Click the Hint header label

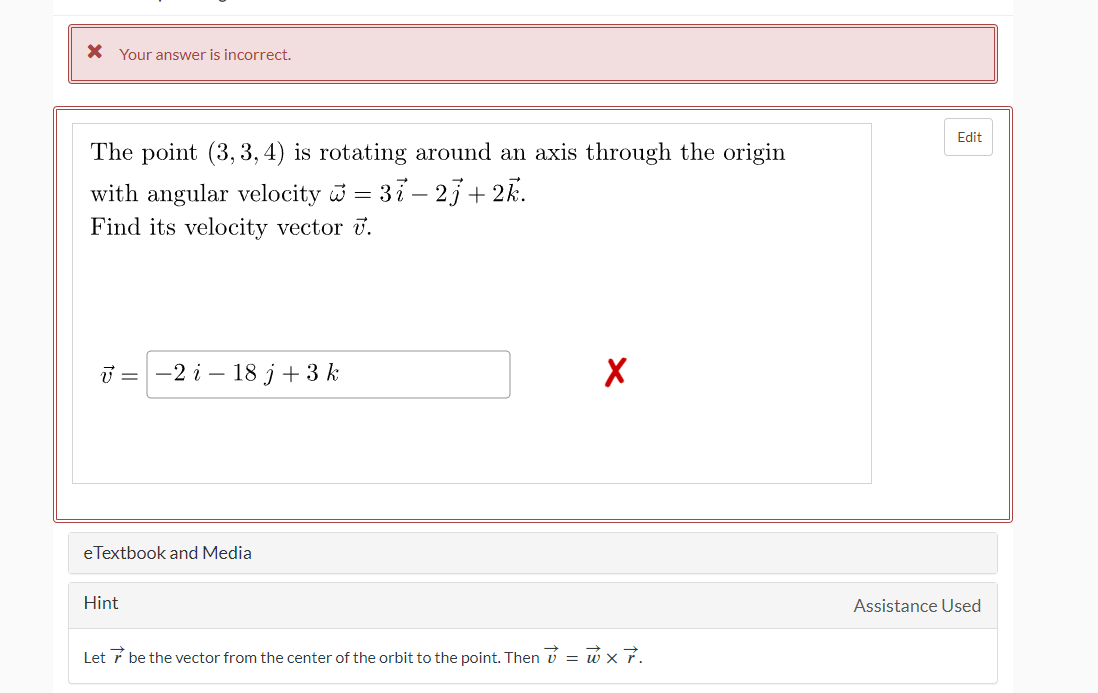coord(101,602)
